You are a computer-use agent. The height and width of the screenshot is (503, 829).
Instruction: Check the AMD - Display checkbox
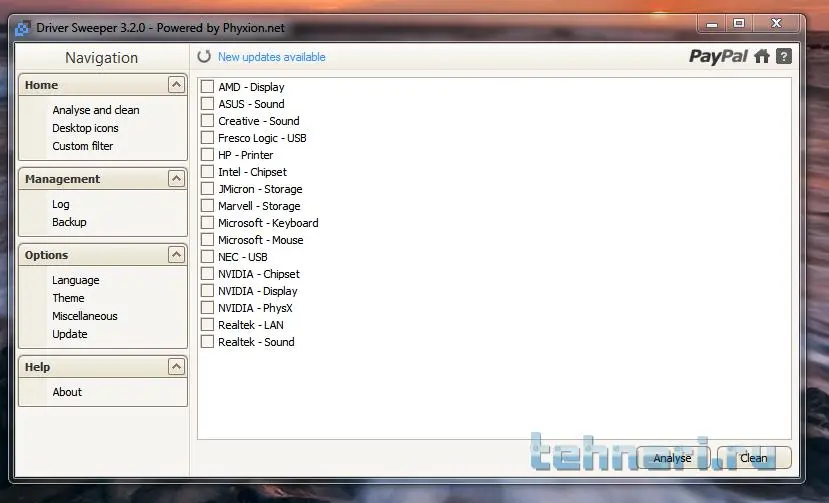pos(207,86)
